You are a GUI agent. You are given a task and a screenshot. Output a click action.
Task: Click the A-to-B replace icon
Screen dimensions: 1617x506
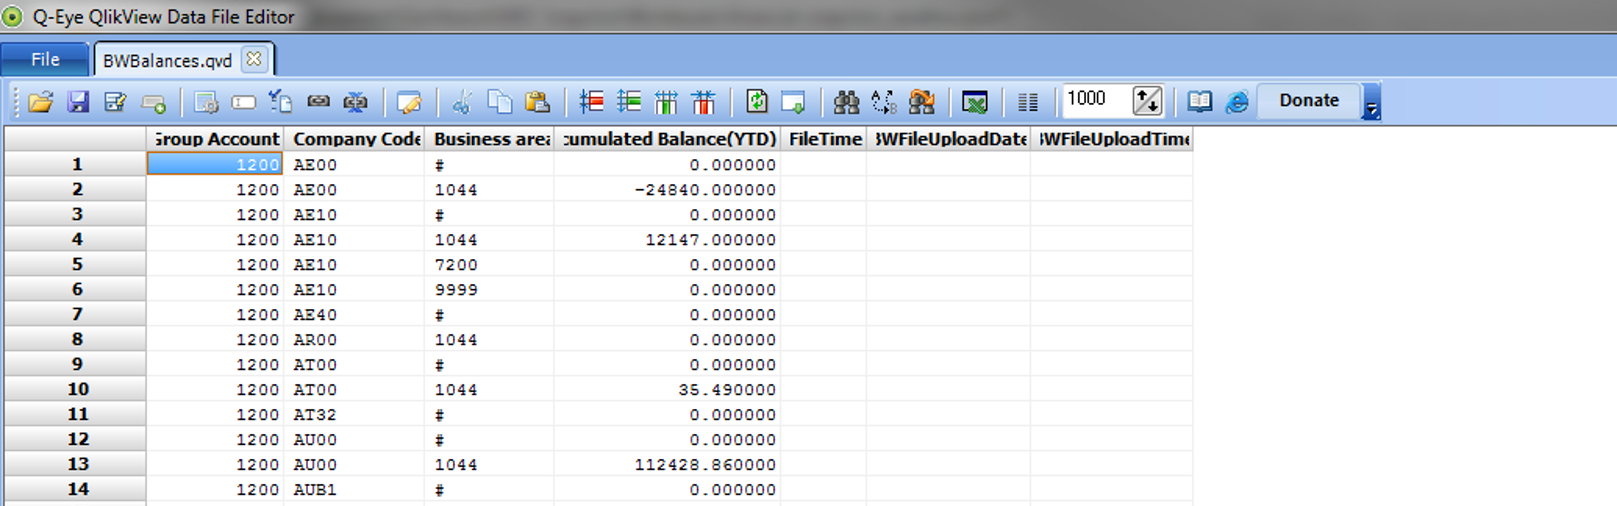[x=884, y=101]
